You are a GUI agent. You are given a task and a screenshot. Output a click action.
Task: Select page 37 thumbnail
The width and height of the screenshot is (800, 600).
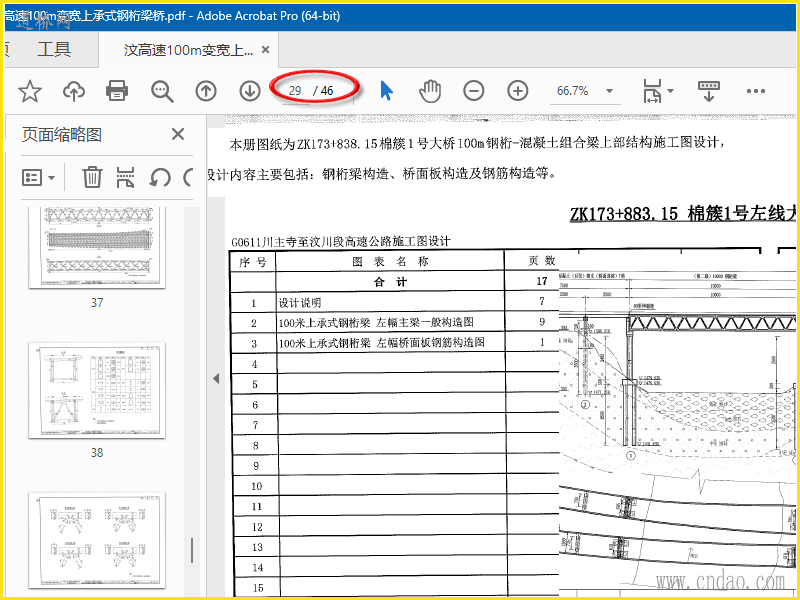click(x=97, y=247)
